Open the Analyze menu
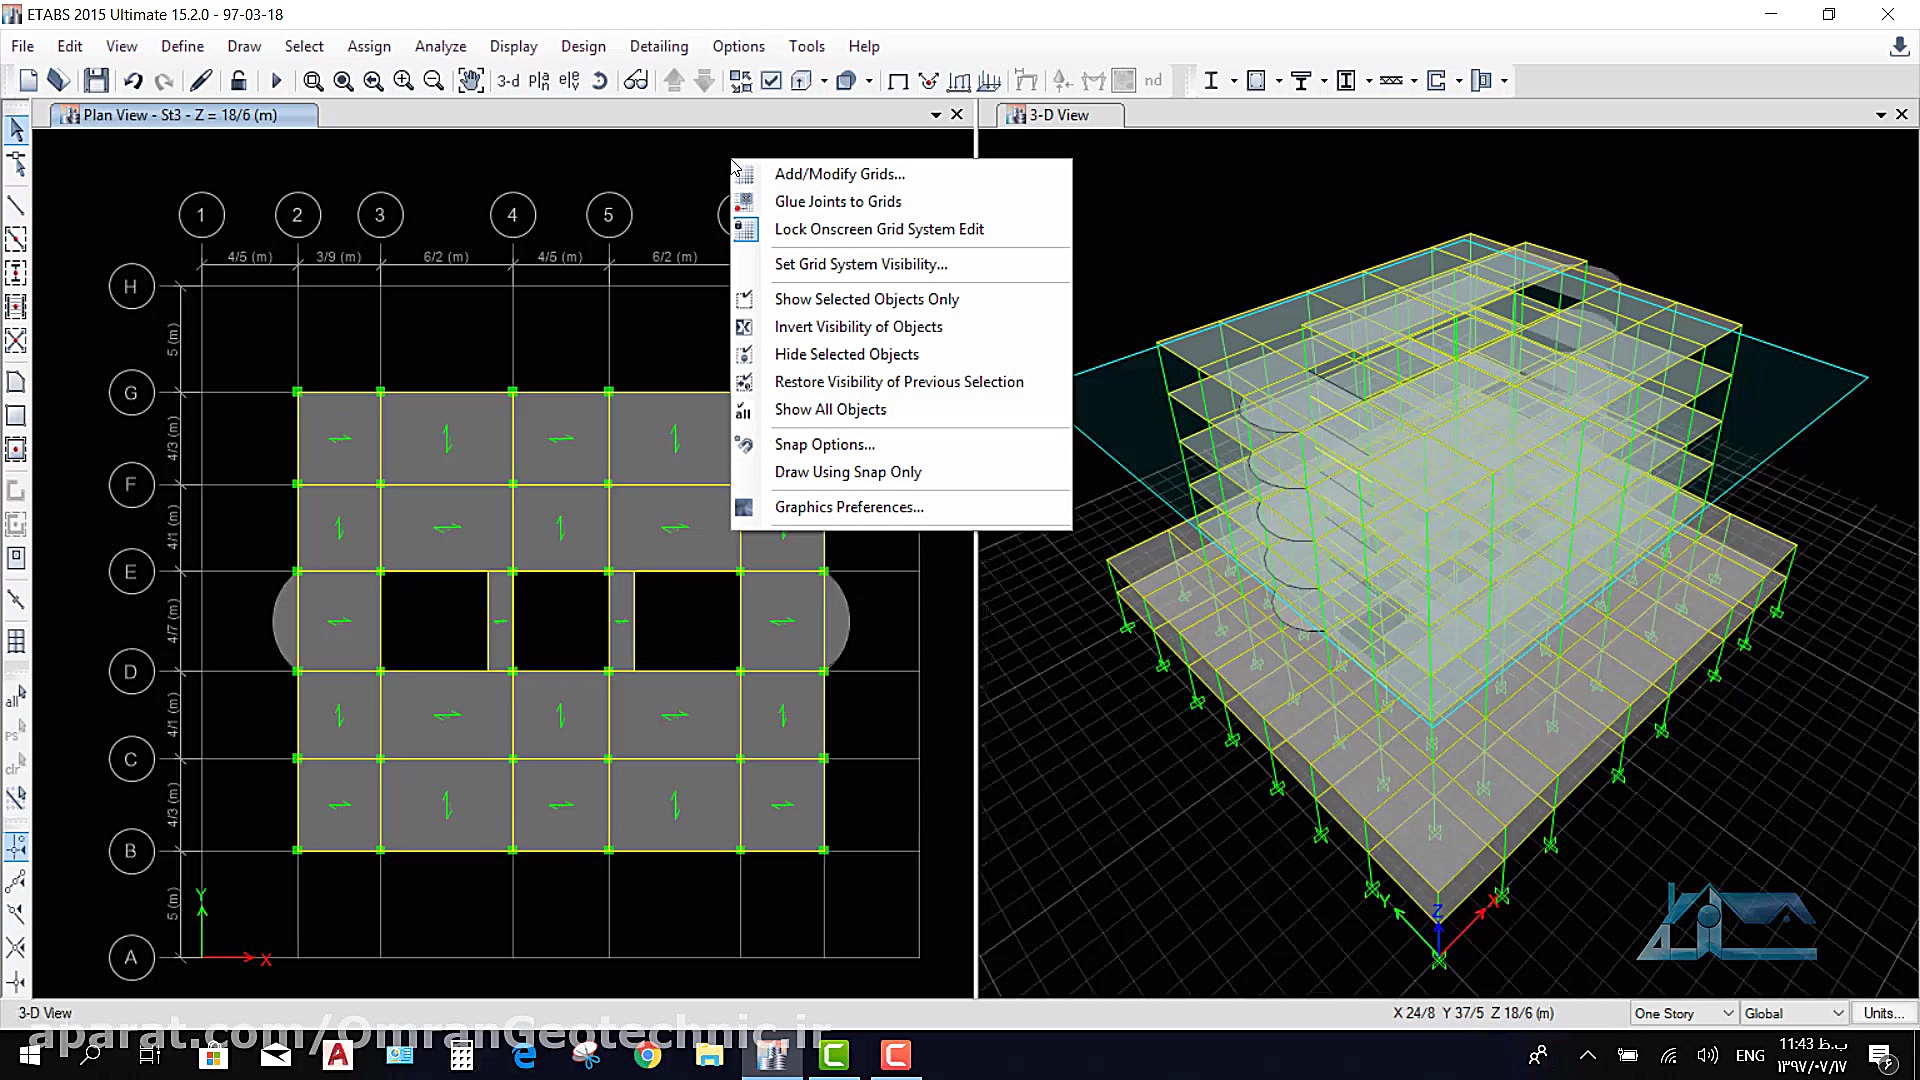 (x=440, y=46)
